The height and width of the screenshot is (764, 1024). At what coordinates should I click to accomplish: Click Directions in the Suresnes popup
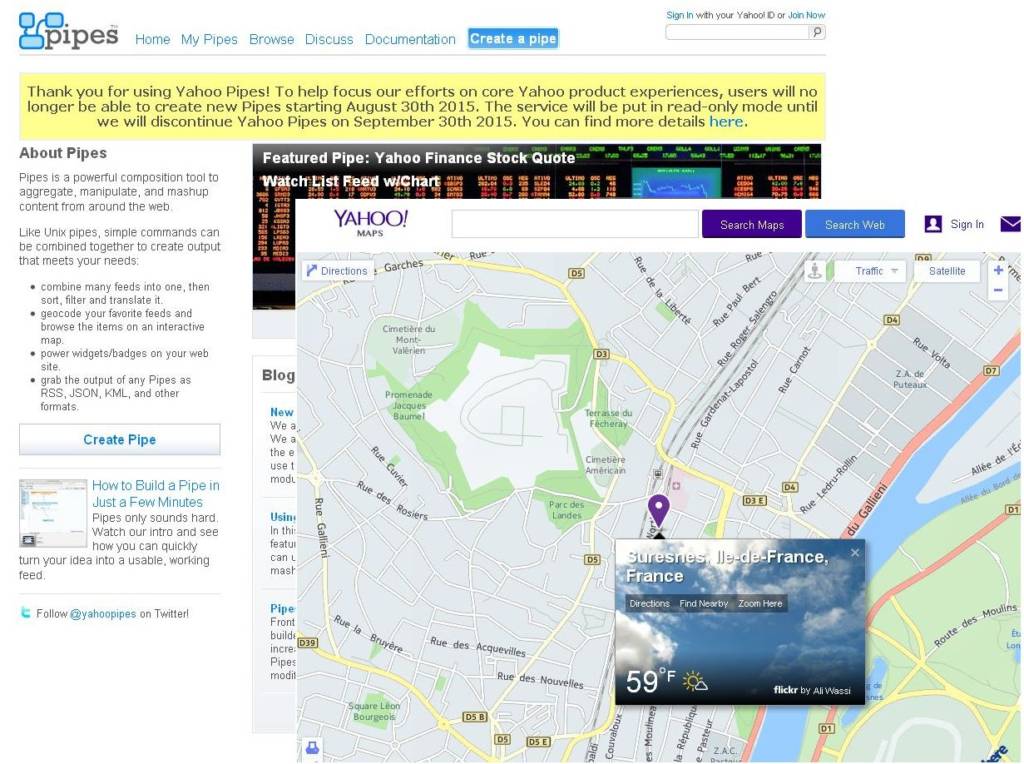click(x=649, y=603)
